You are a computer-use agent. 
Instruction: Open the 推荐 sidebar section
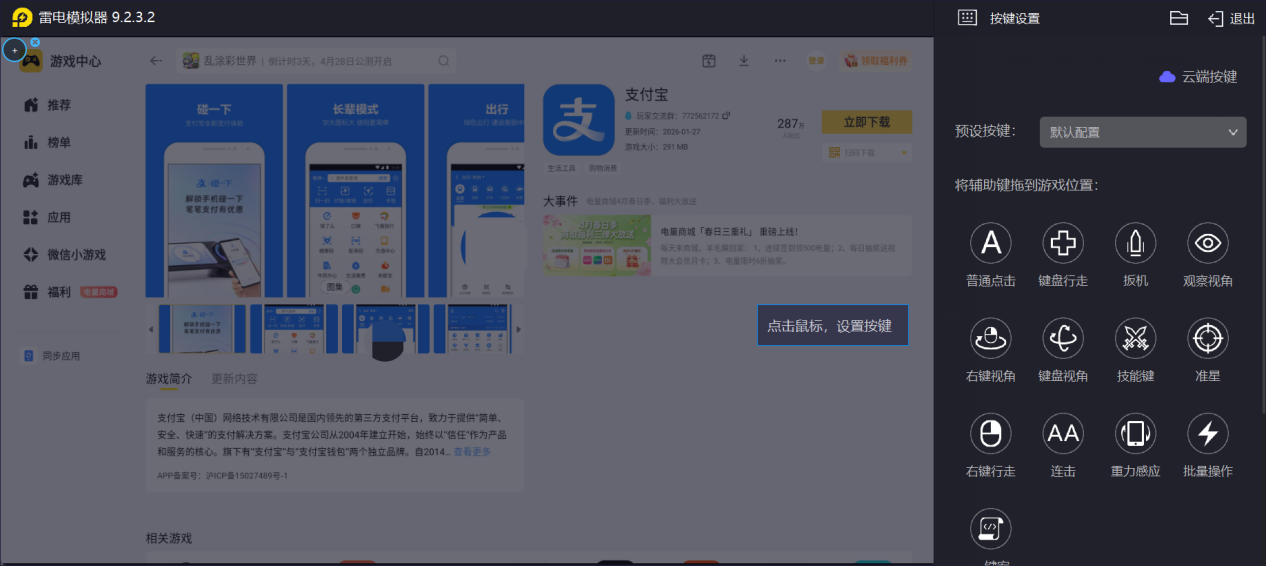coord(47,105)
